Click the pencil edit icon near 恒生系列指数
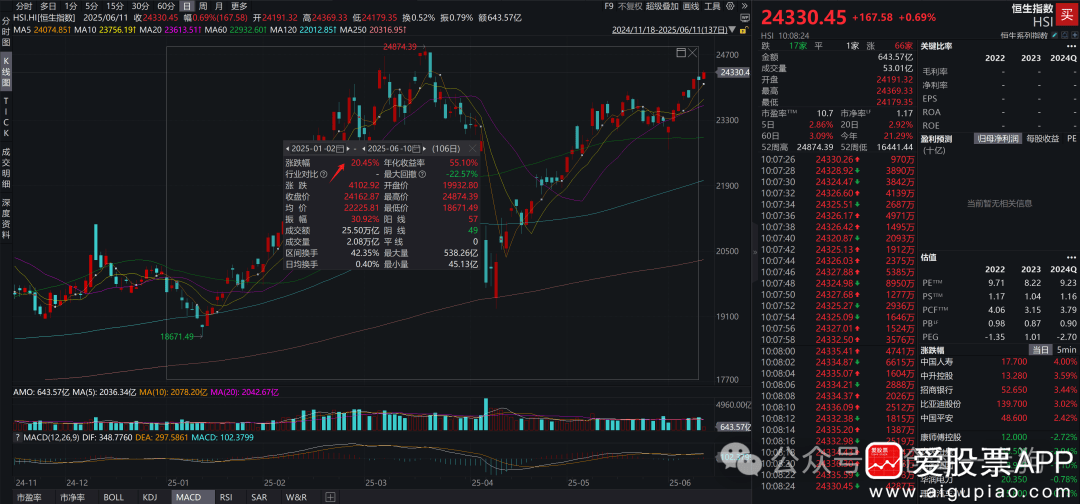This screenshot has height=504, width=1080. (x=1055, y=35)
